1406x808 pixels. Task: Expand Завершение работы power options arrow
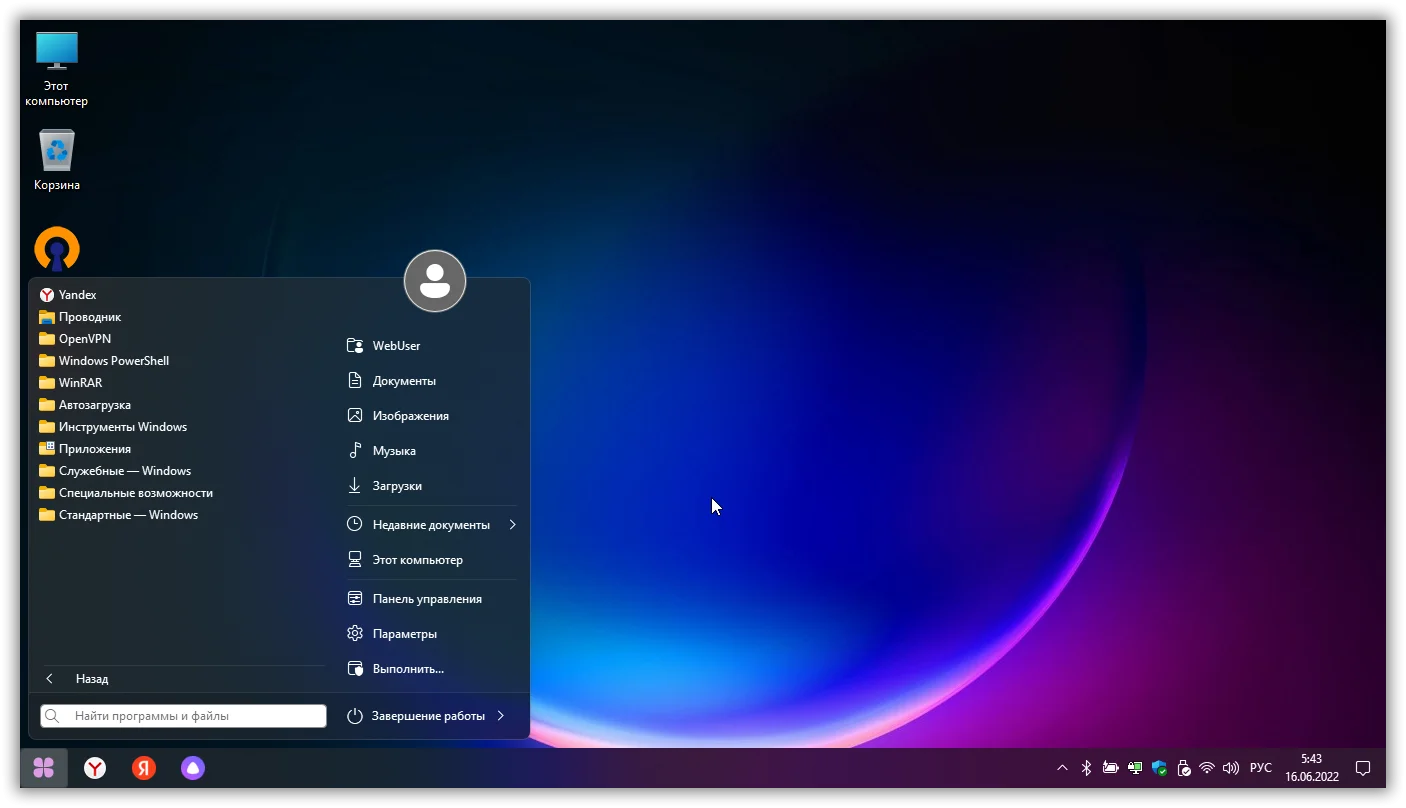500,716
